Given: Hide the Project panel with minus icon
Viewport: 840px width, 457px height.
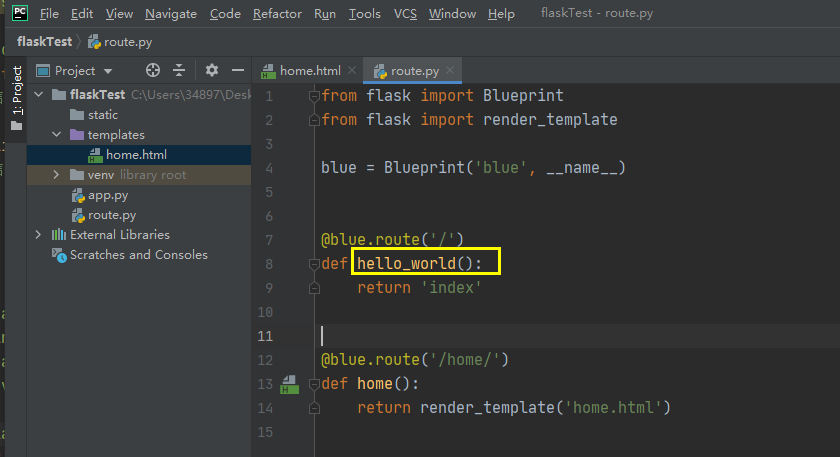Looking at the screenshot, I should tap(238, 70).
